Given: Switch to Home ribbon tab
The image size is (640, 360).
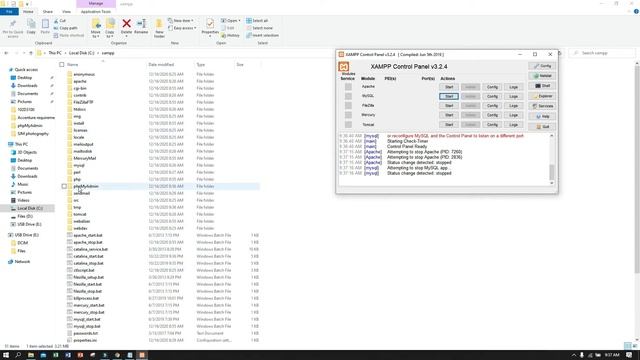Looking at the screenshot, I should tap(28, 12).
